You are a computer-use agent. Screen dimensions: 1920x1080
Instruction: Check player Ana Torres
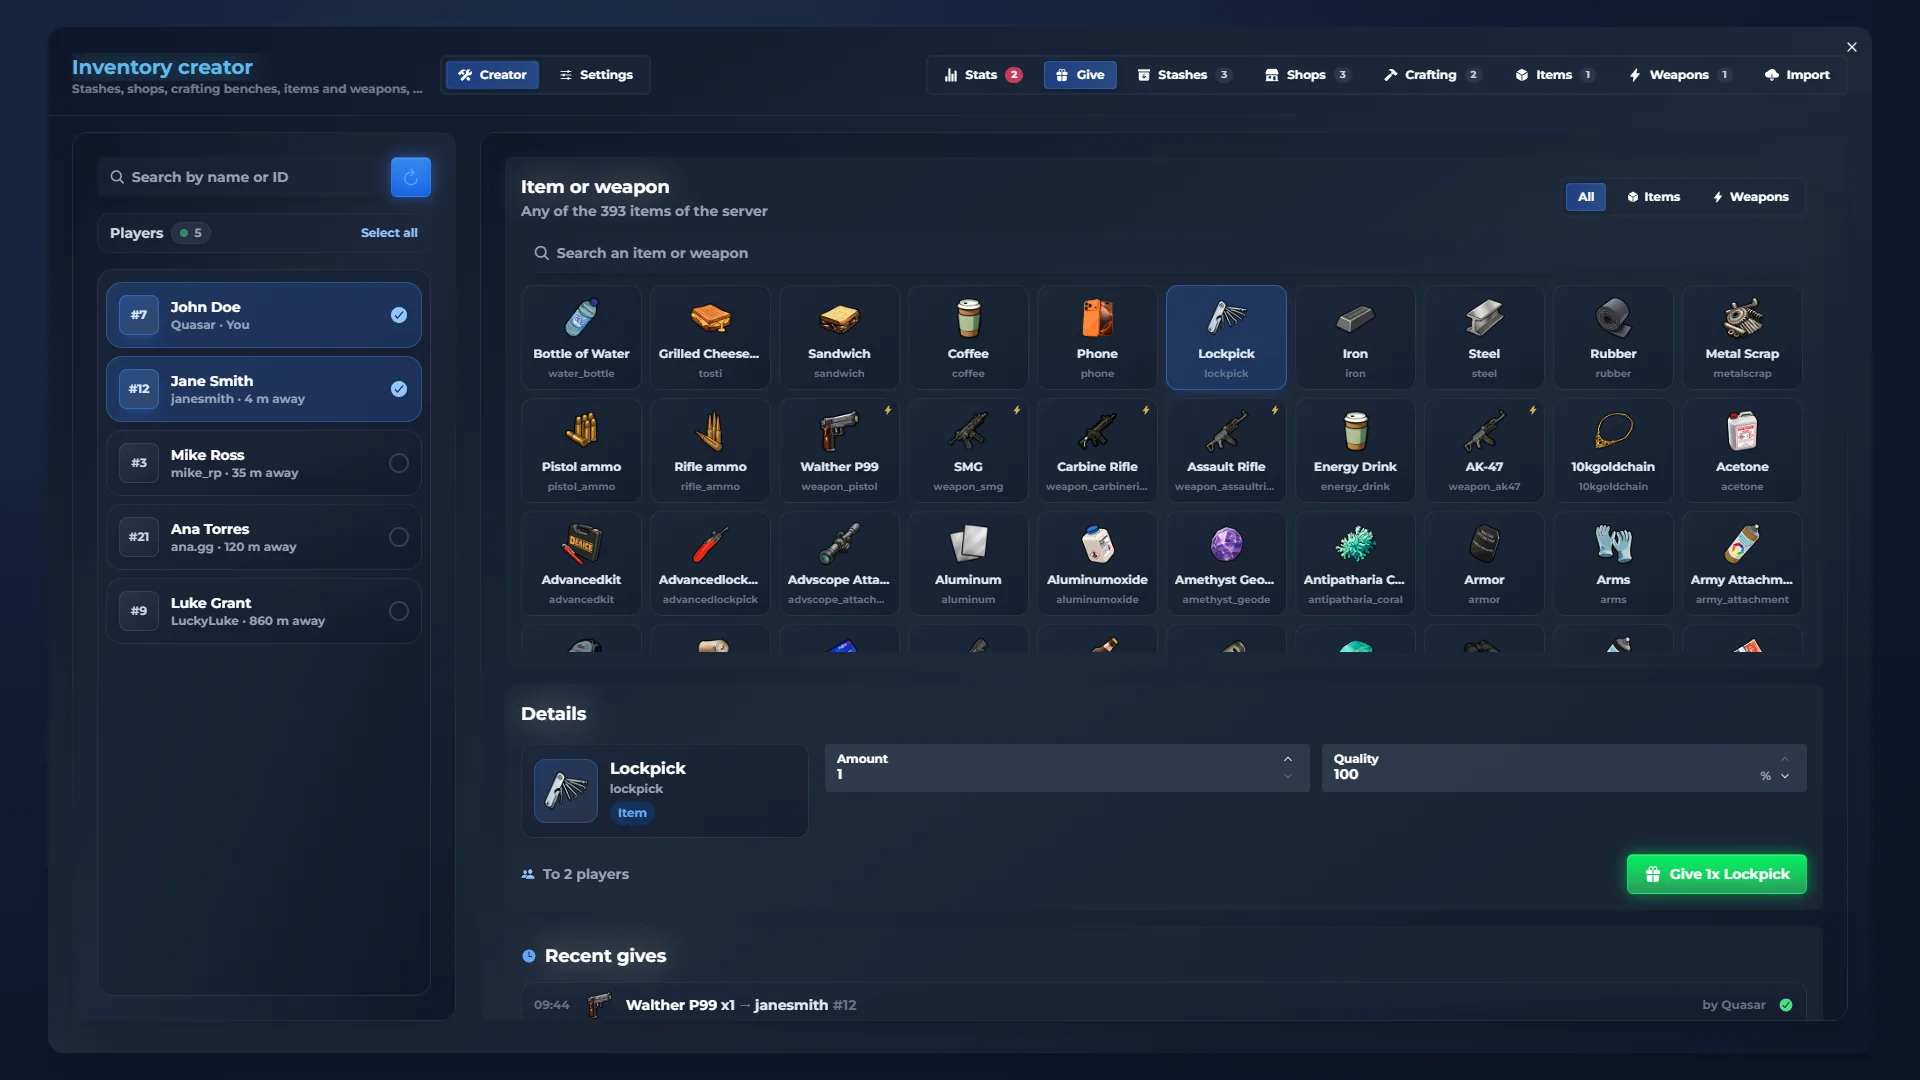click(264, 537)
